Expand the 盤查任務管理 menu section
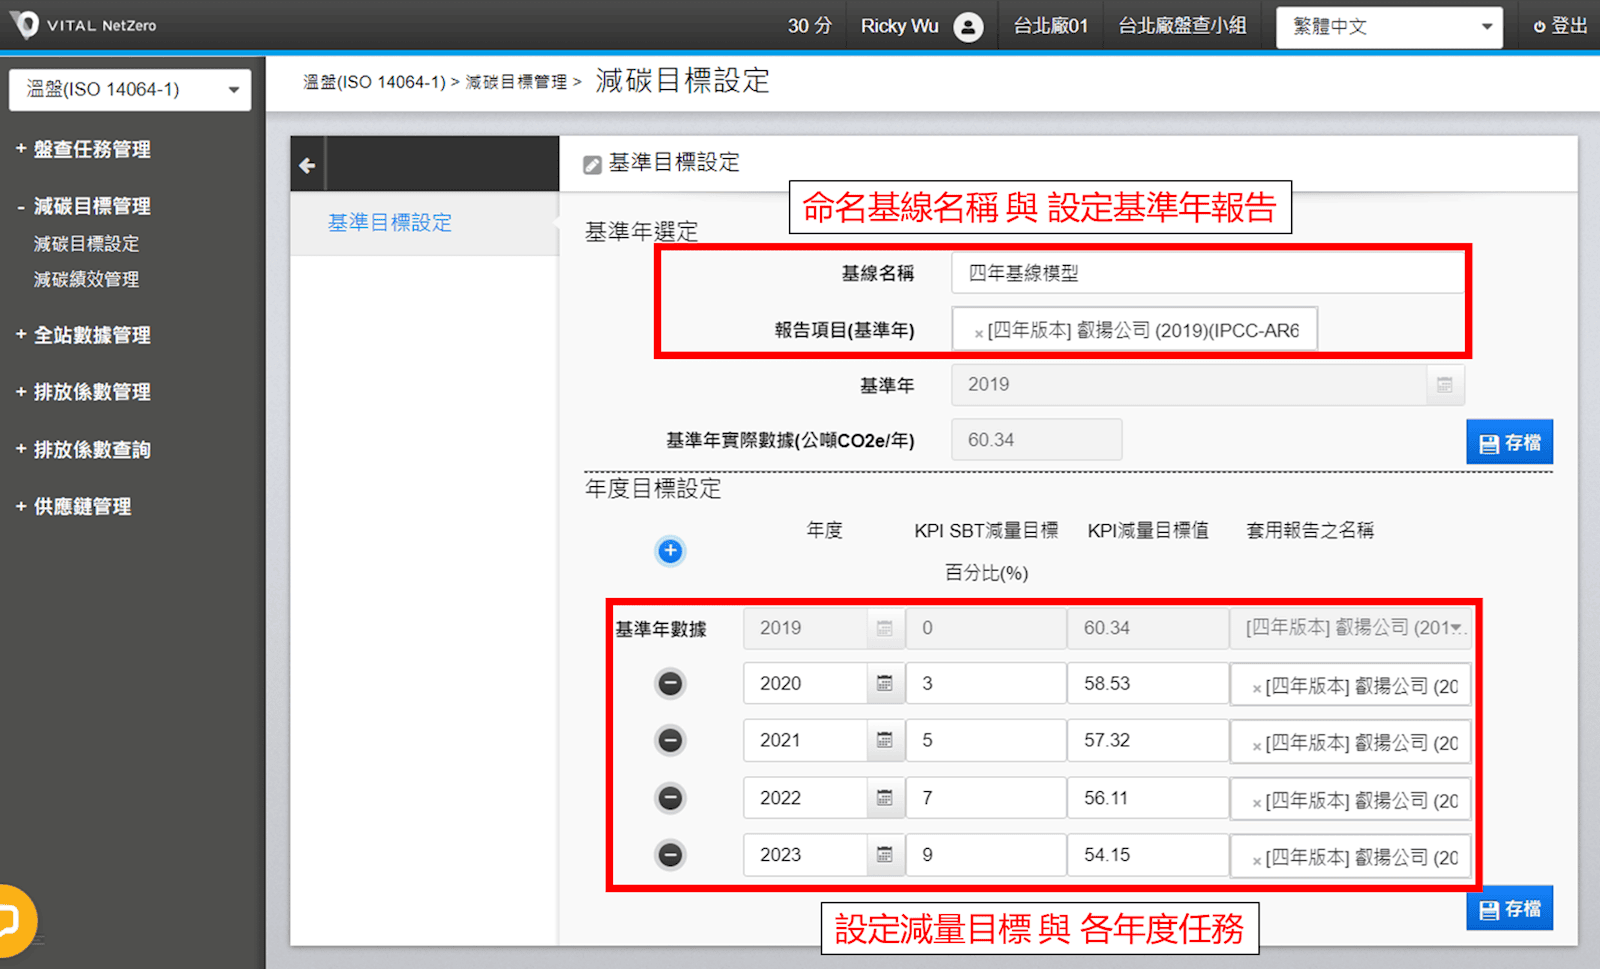 tap(92, 149)
